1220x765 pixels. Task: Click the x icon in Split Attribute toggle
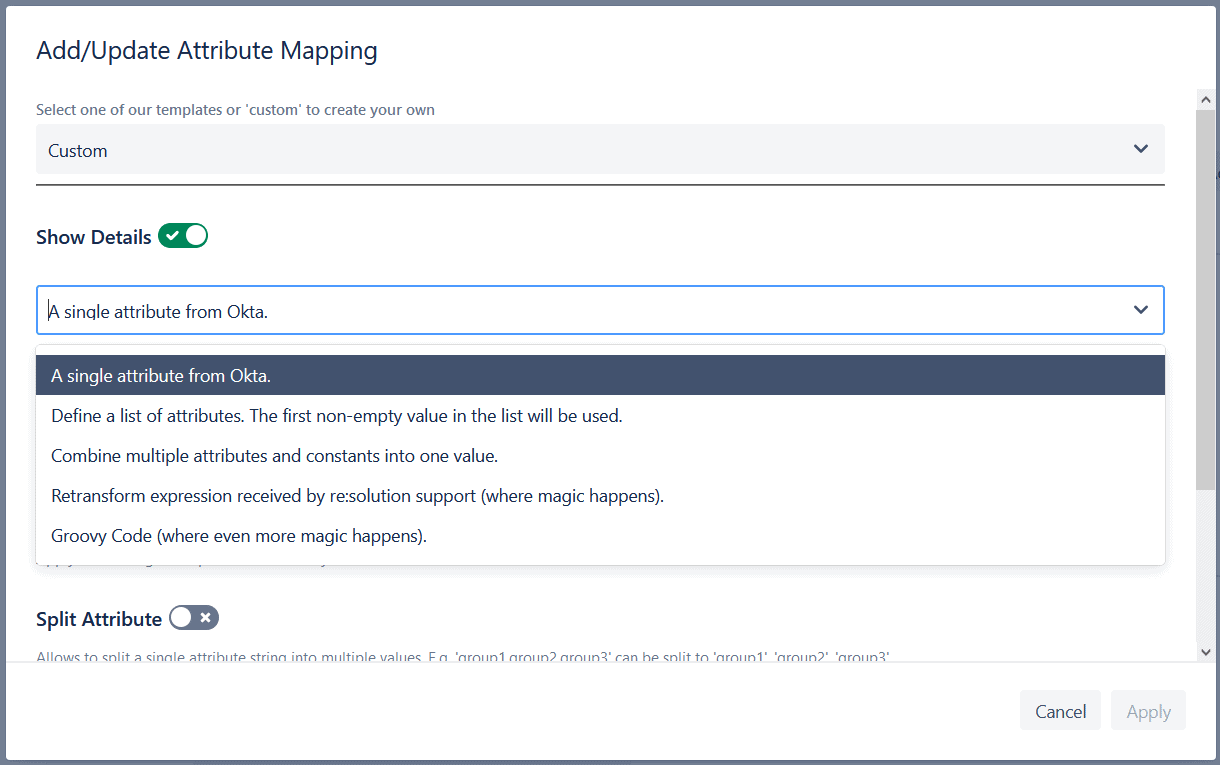pos(205,618)
